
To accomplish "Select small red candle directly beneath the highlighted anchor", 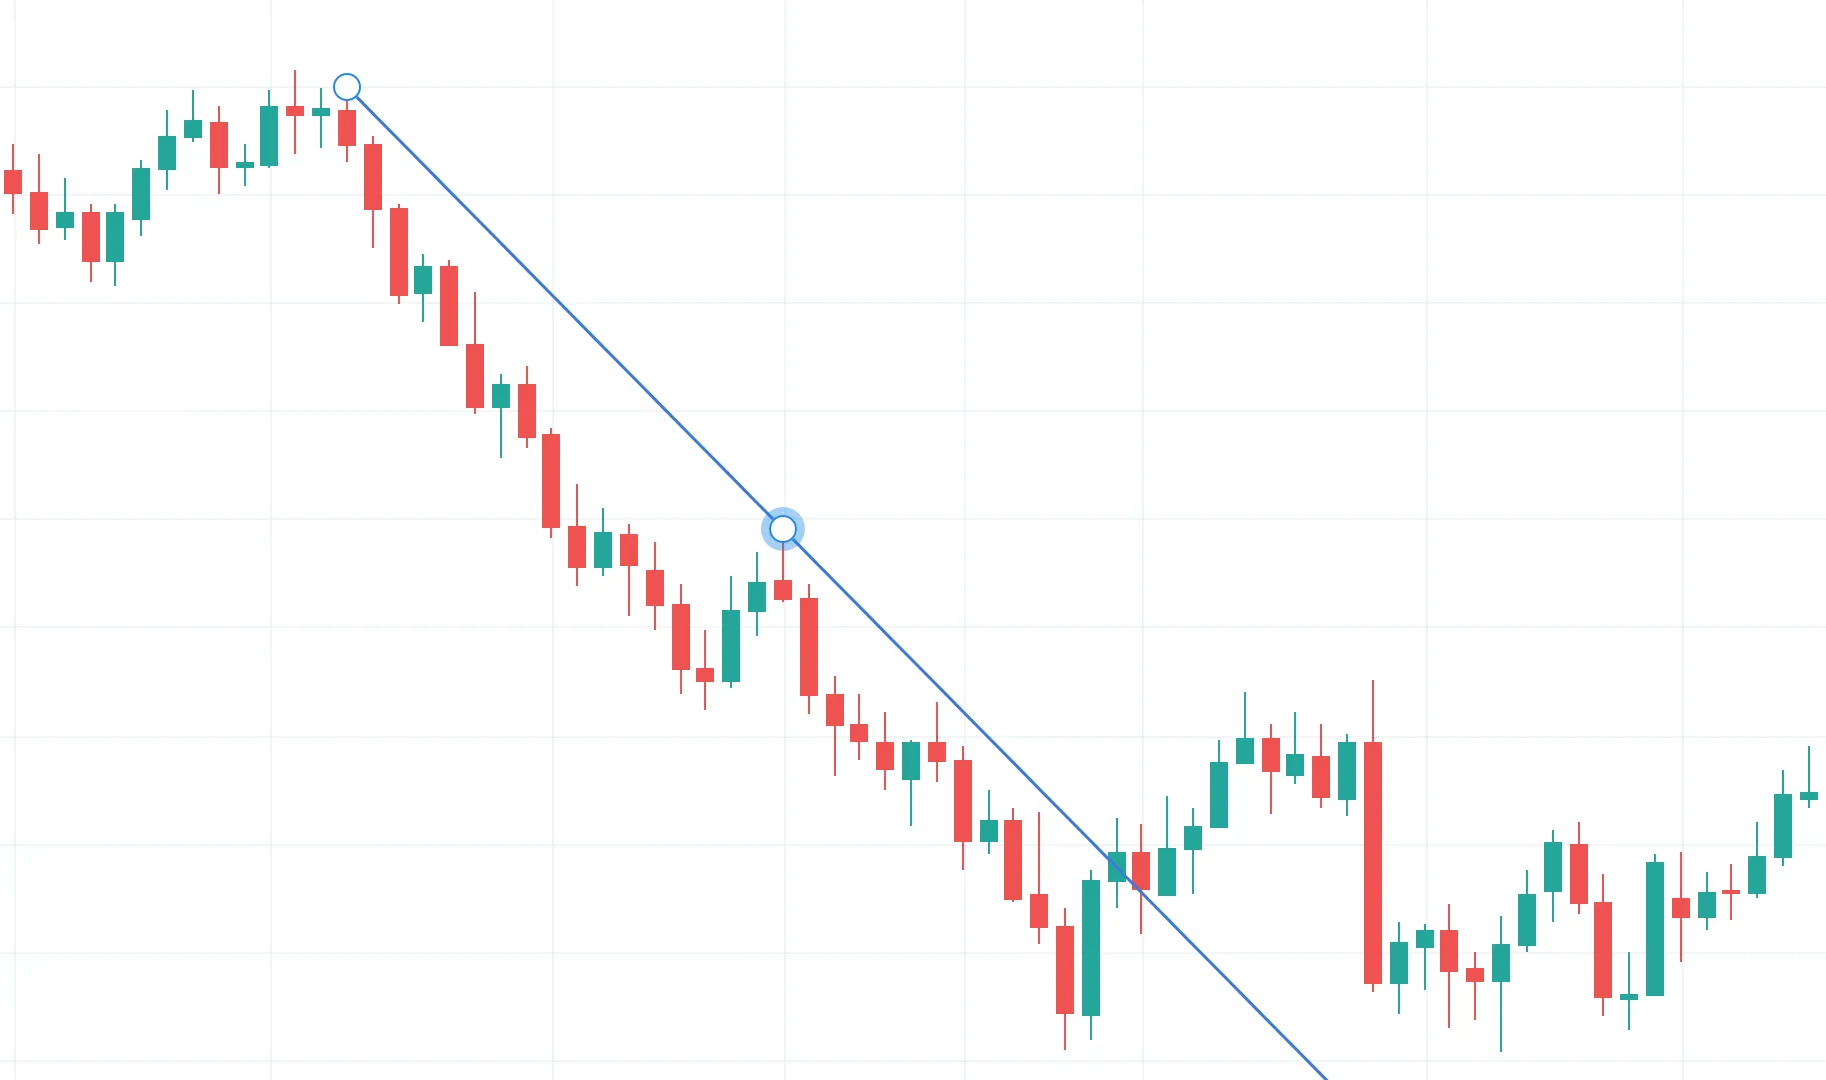I will coord(783,589).
